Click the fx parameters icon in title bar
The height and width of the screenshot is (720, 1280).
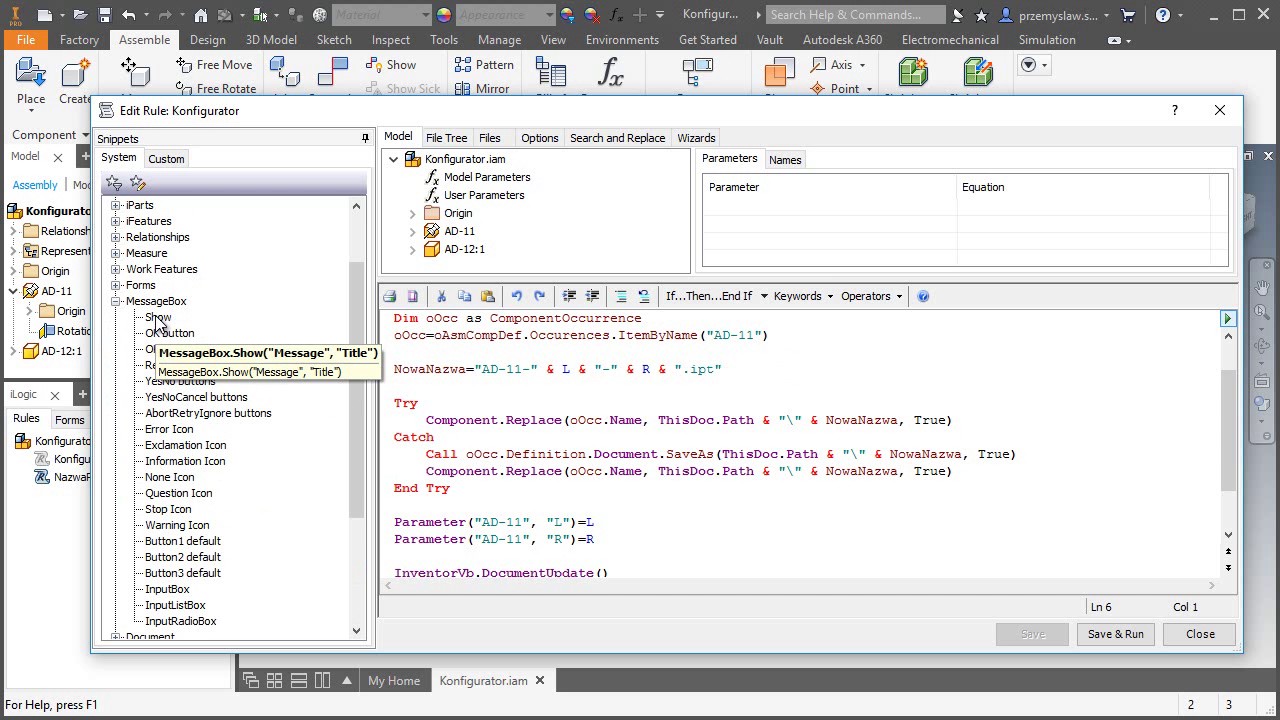[x=617, y=15]
